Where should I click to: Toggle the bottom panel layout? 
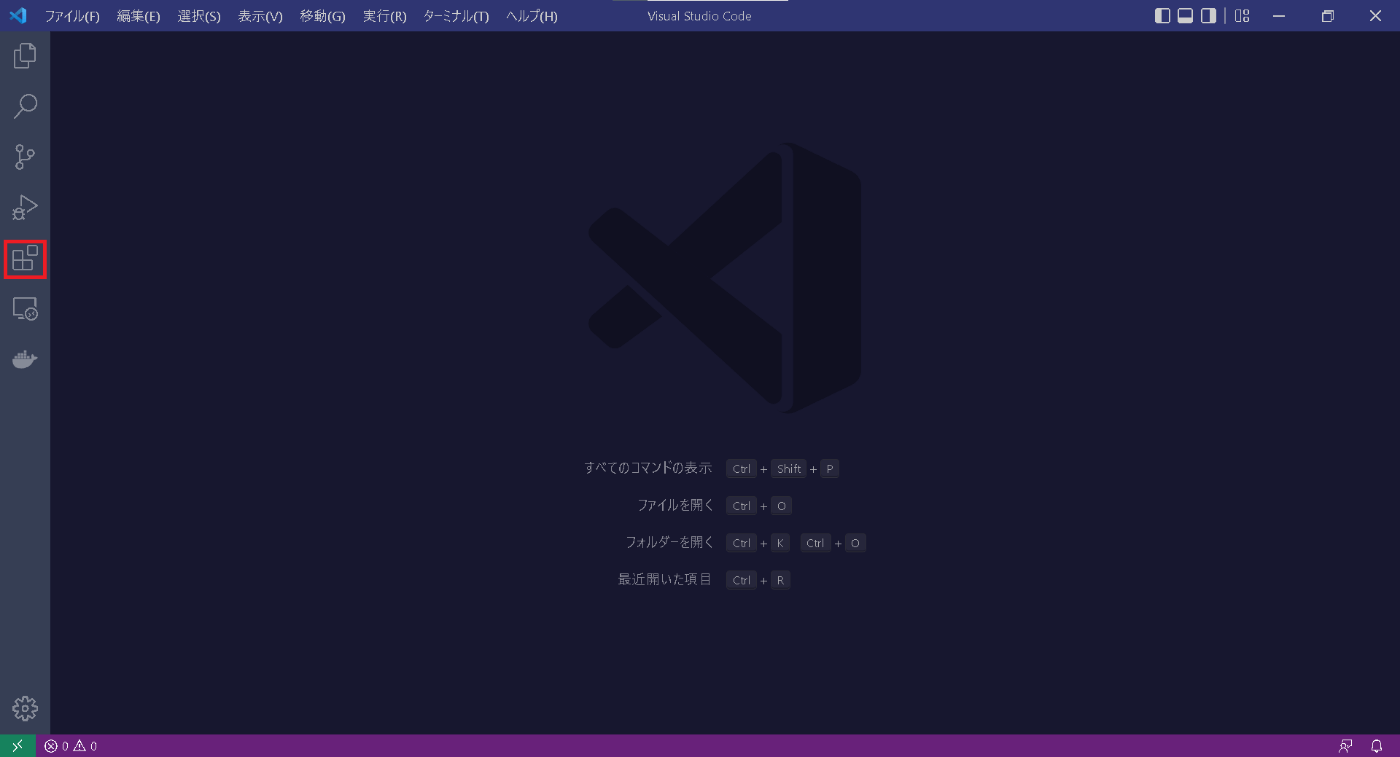1185,16
